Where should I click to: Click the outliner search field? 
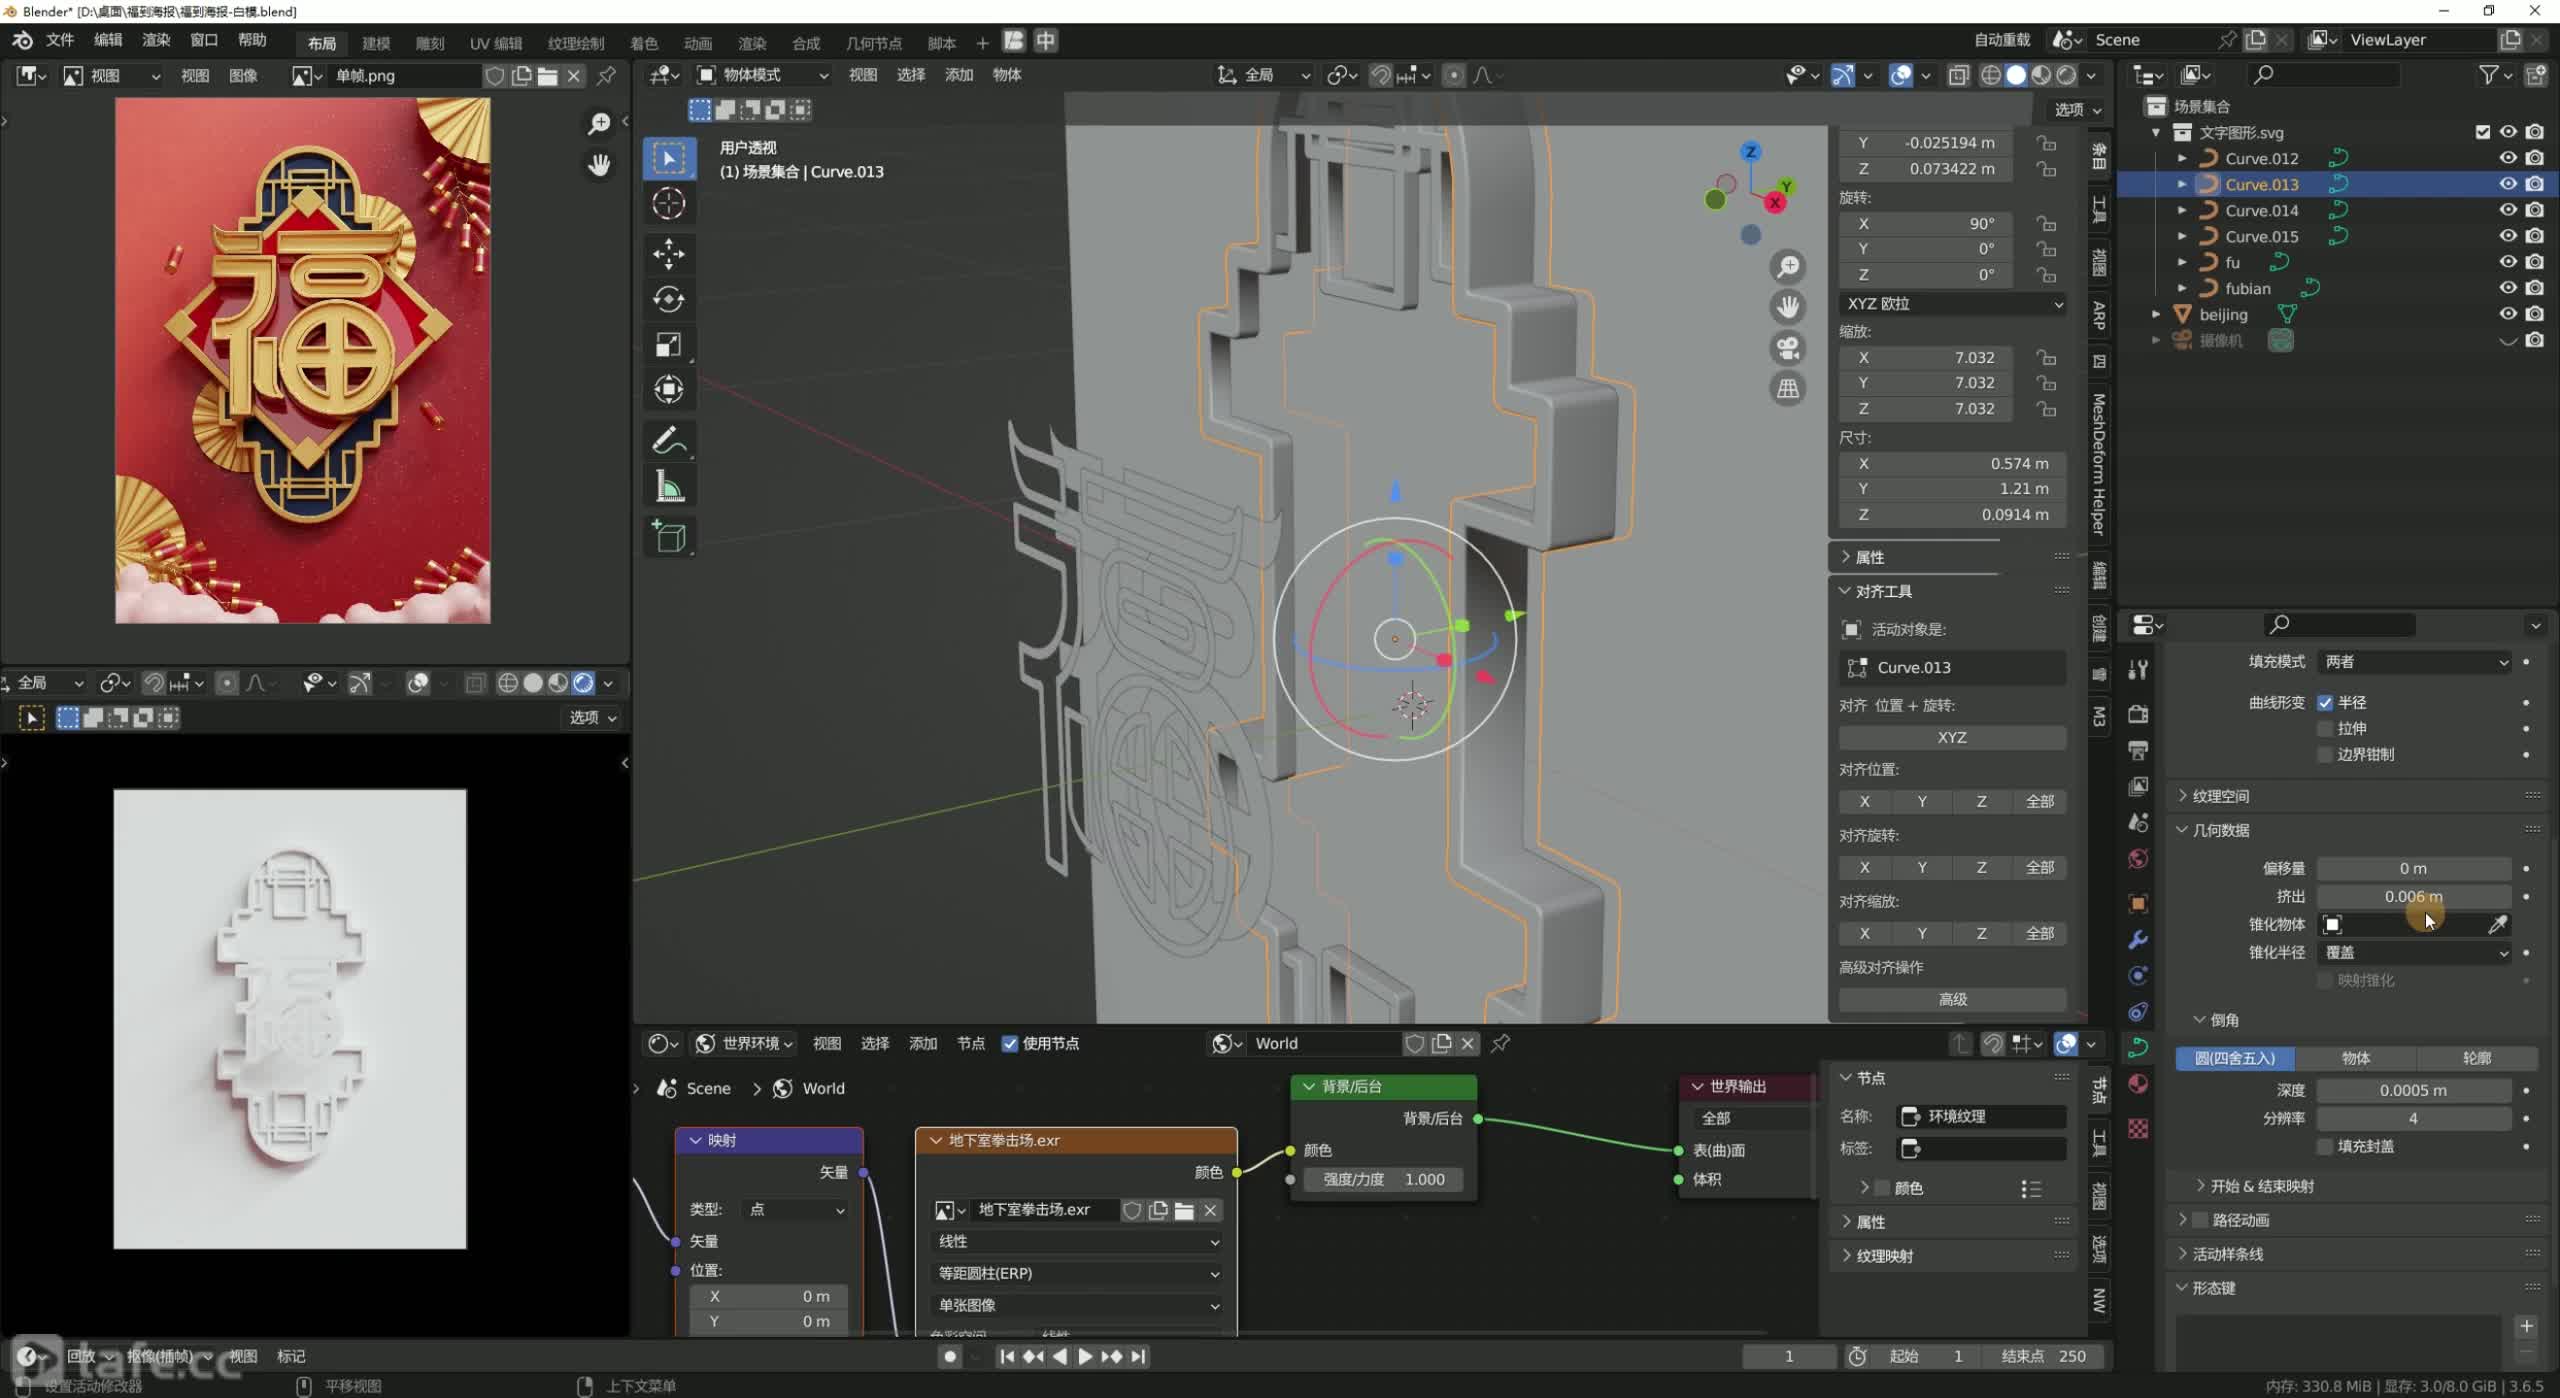[x=2324, y=75]
